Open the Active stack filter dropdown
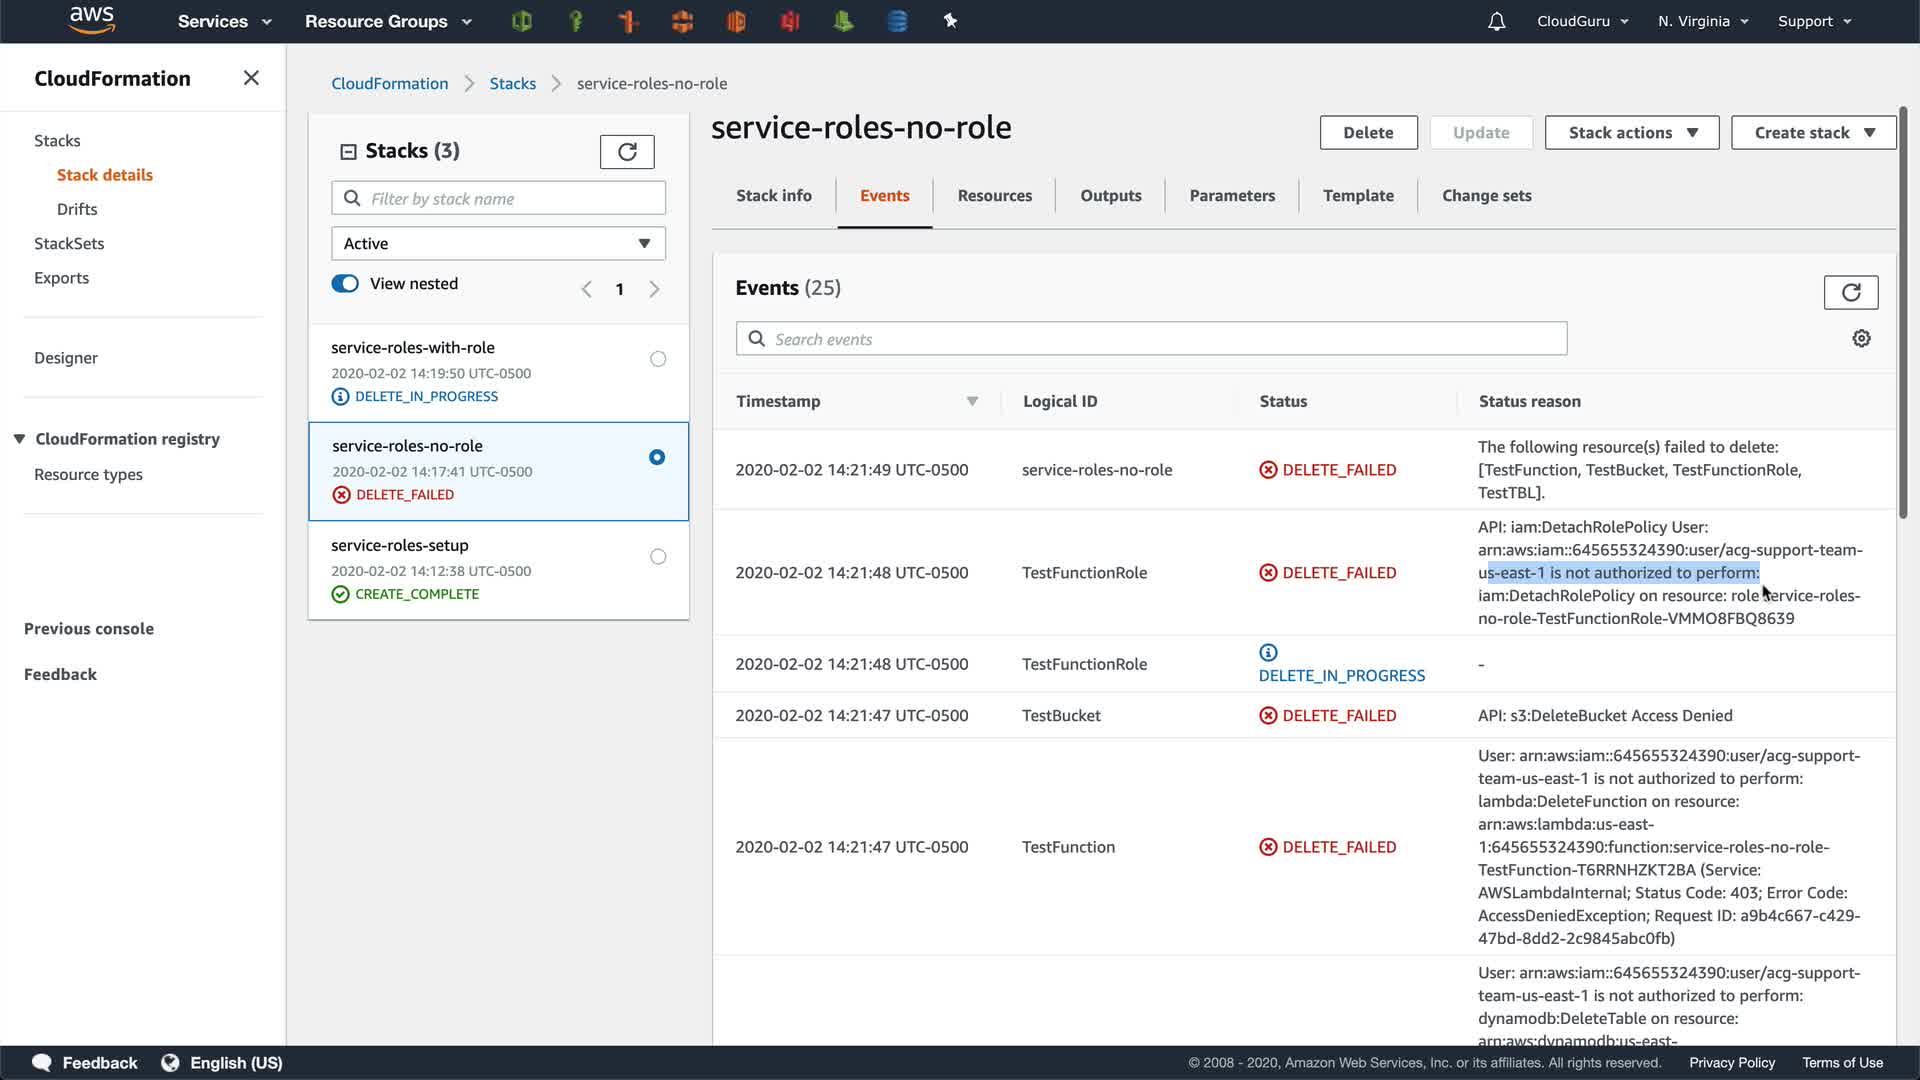The height and width of the screenshot is (1080, 1920). tap(498, 244)
